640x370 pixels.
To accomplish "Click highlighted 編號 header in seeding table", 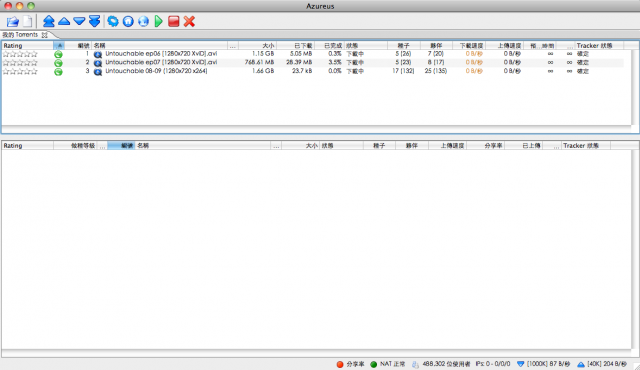I will click(121, 145).
